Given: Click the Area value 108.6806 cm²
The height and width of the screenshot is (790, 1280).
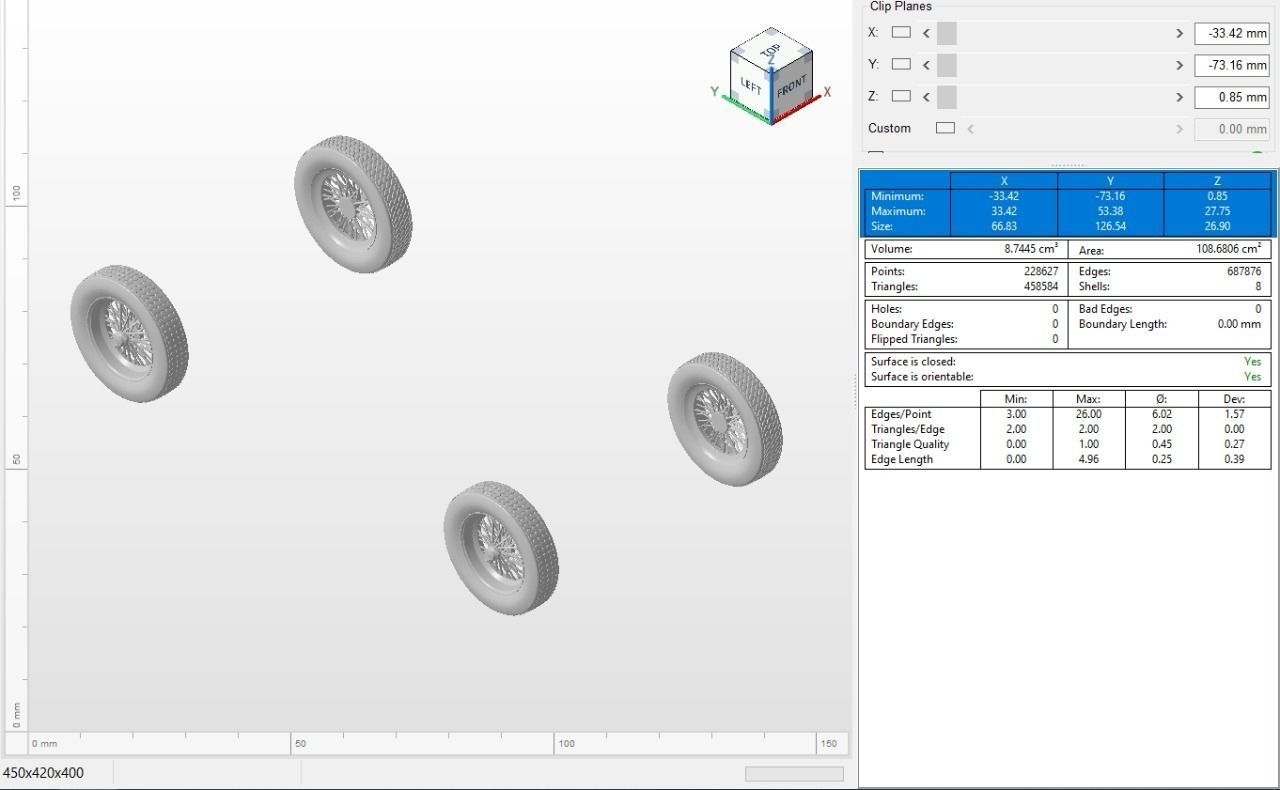Looking at the screenshot, I should click(x=1228, y=249).
